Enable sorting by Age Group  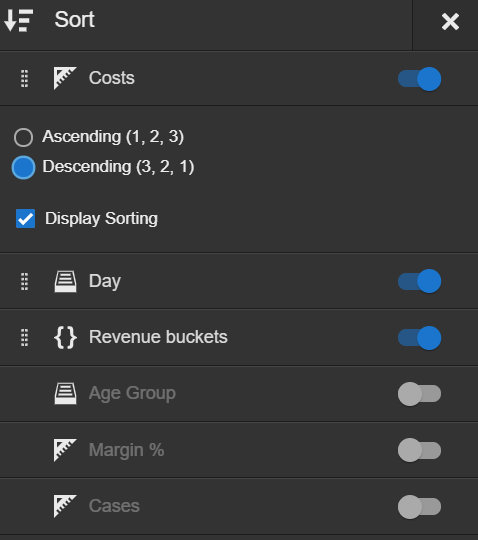coord(419,394)
